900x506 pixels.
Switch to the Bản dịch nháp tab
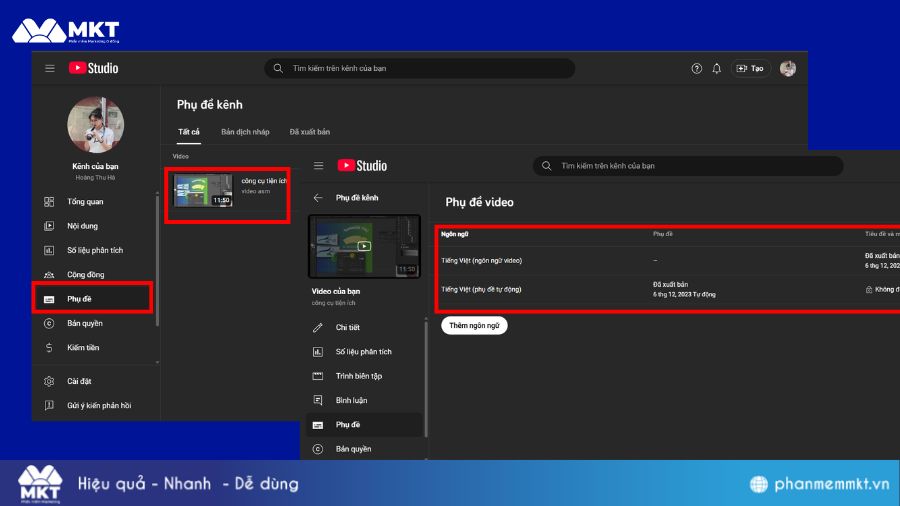coord(245,132)
